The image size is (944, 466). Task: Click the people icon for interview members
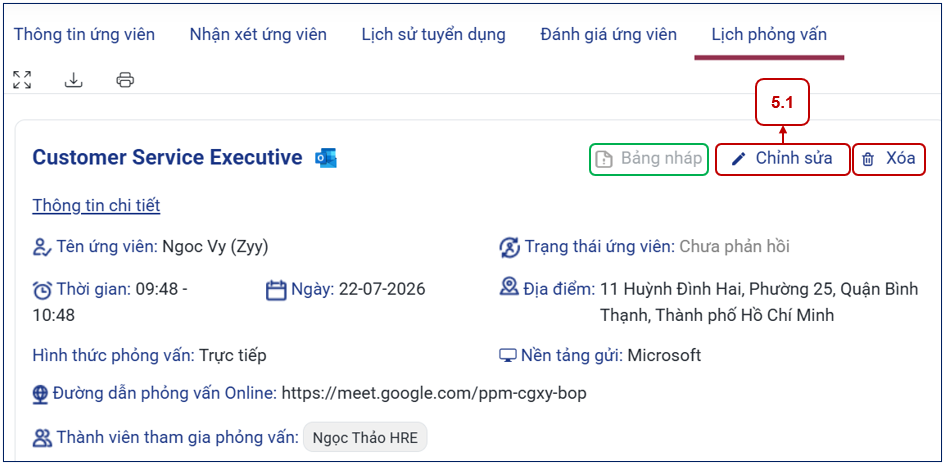coord(43,438)
